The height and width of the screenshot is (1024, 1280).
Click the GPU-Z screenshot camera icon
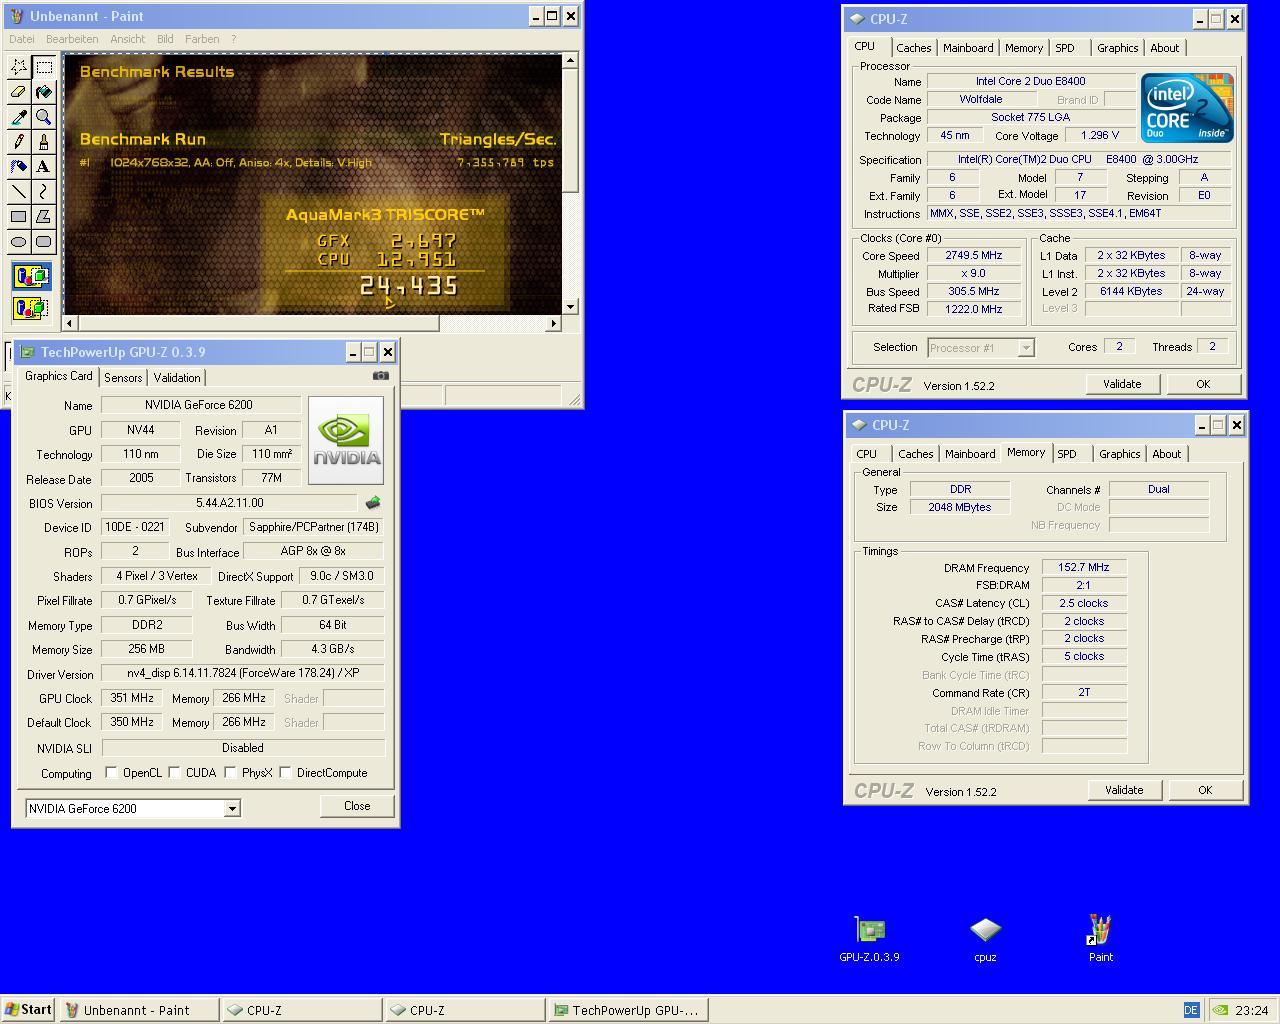click(381, 376)
